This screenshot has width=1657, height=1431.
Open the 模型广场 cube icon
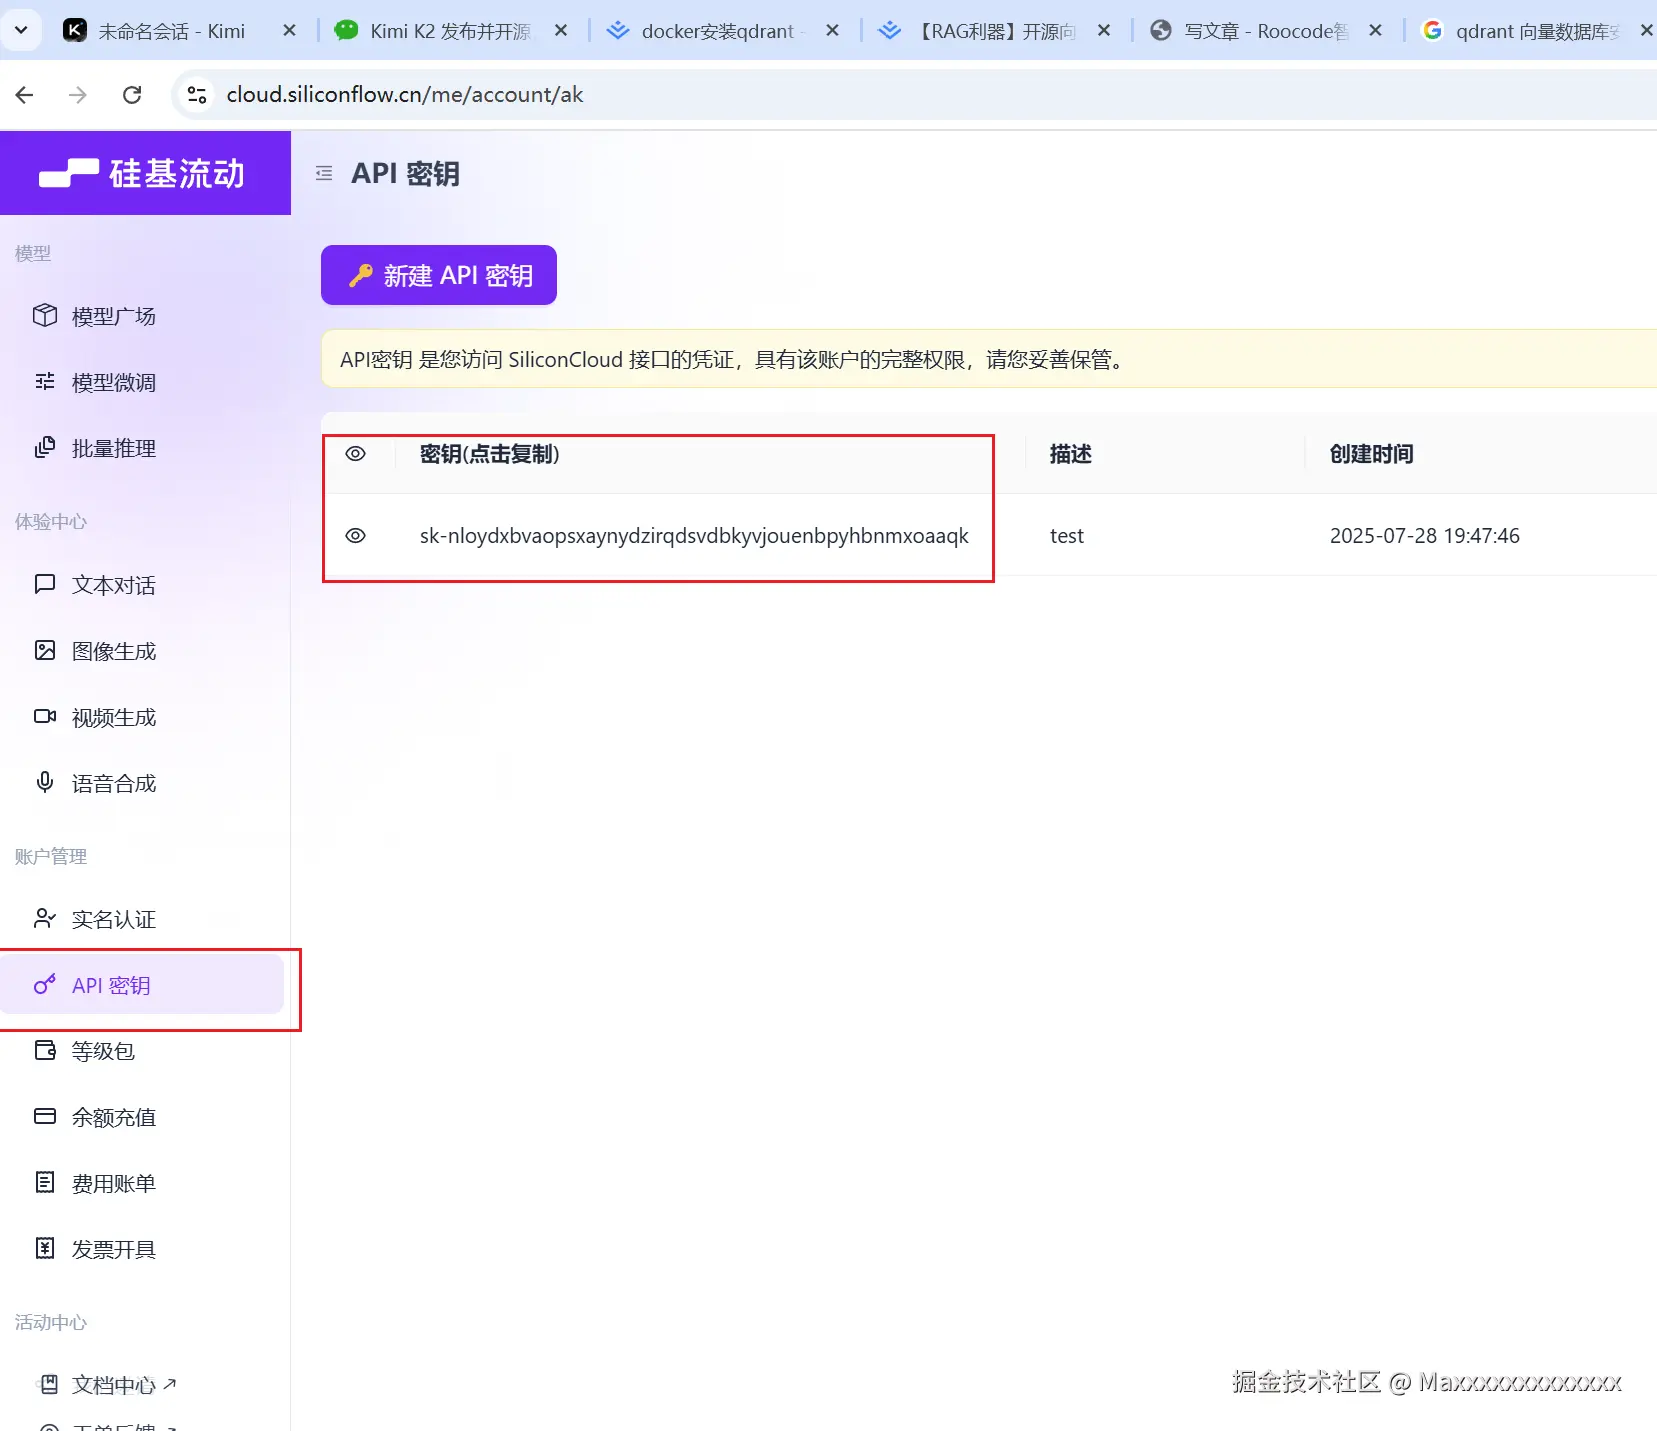(45, 316)
